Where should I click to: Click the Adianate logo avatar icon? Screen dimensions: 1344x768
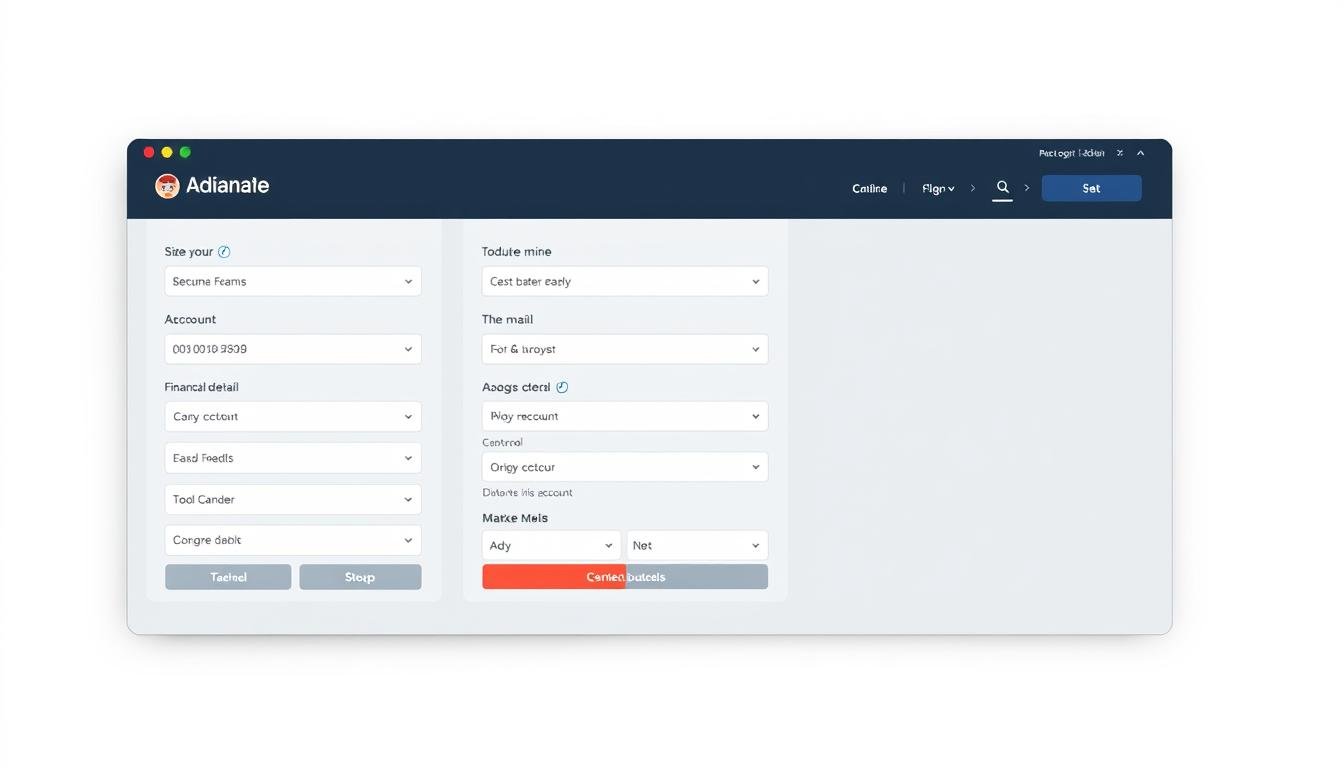[x=167, y=186]
